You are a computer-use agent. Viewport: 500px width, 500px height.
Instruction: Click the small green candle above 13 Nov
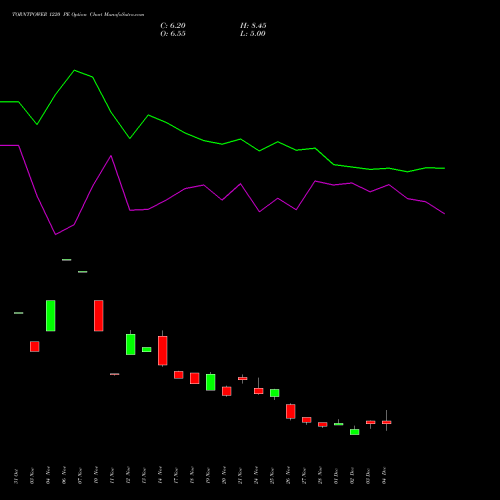pyautogui.click(x=147, y=349)
